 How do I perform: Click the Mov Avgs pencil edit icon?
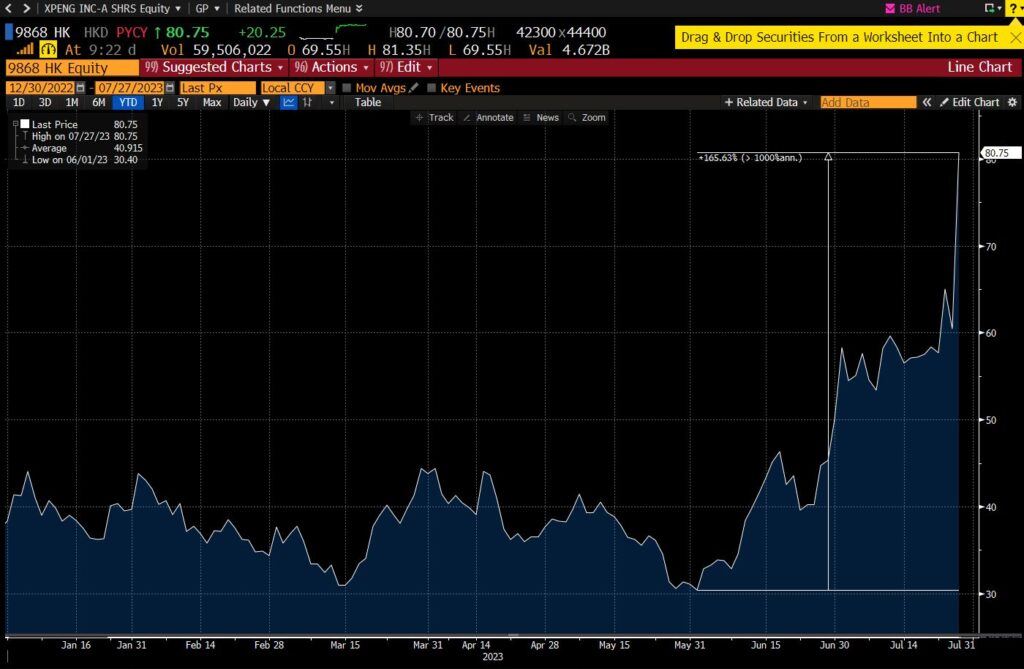413,88
